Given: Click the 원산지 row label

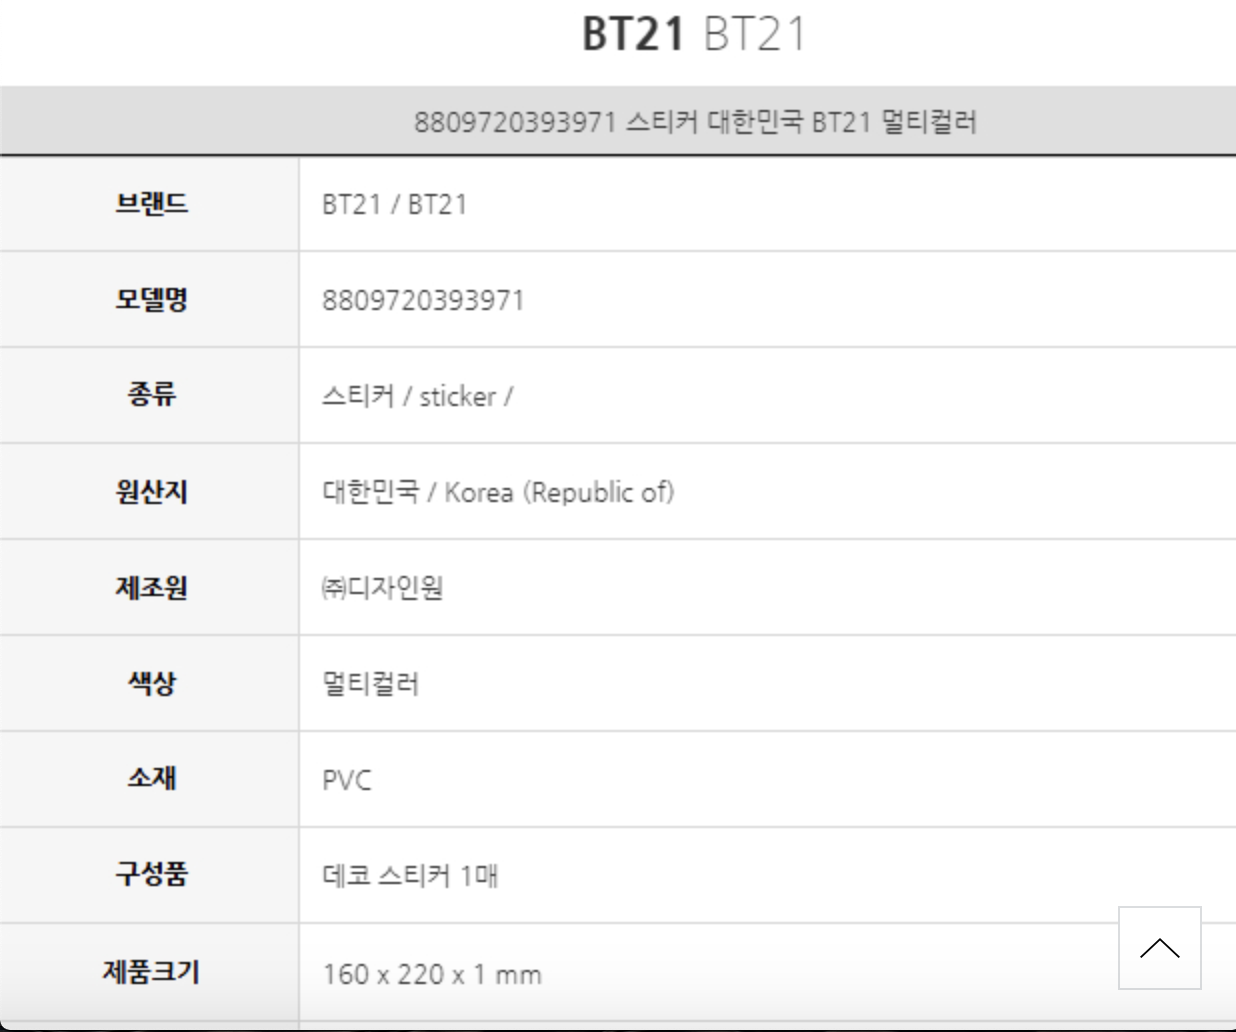Looking at the screenshot, I should click(x=151, y=491).
